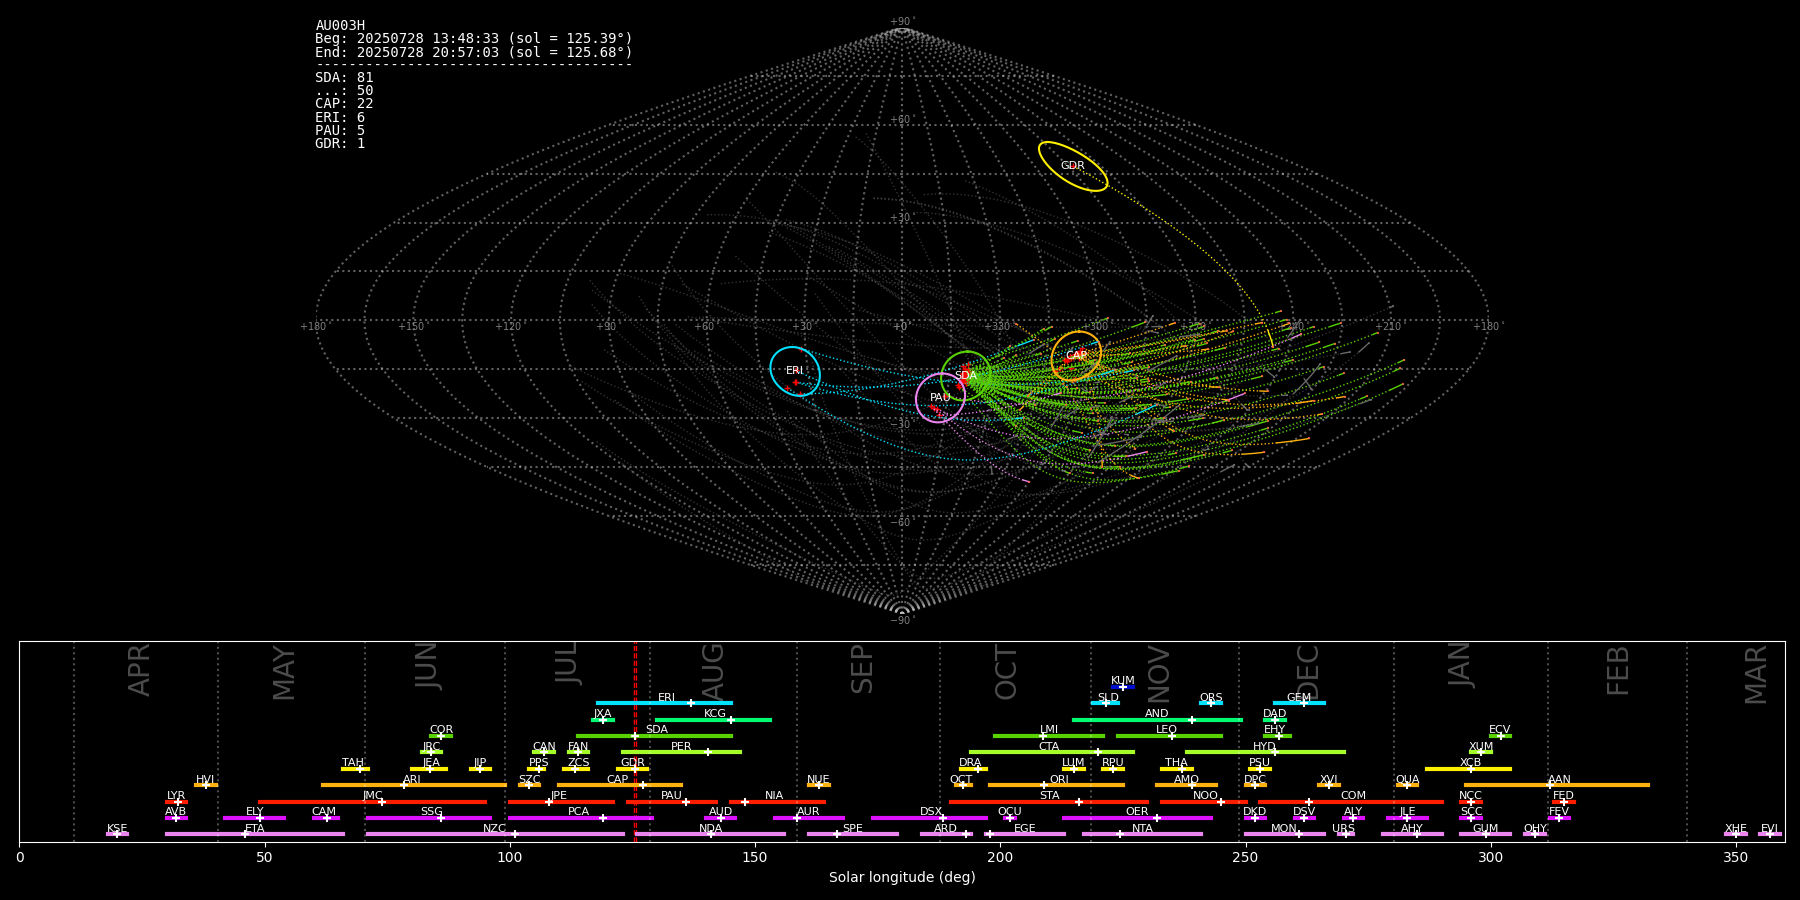Click the station ID 'AU003H' title
Screen dimensions: 1800x900
(x=340, y=26)
